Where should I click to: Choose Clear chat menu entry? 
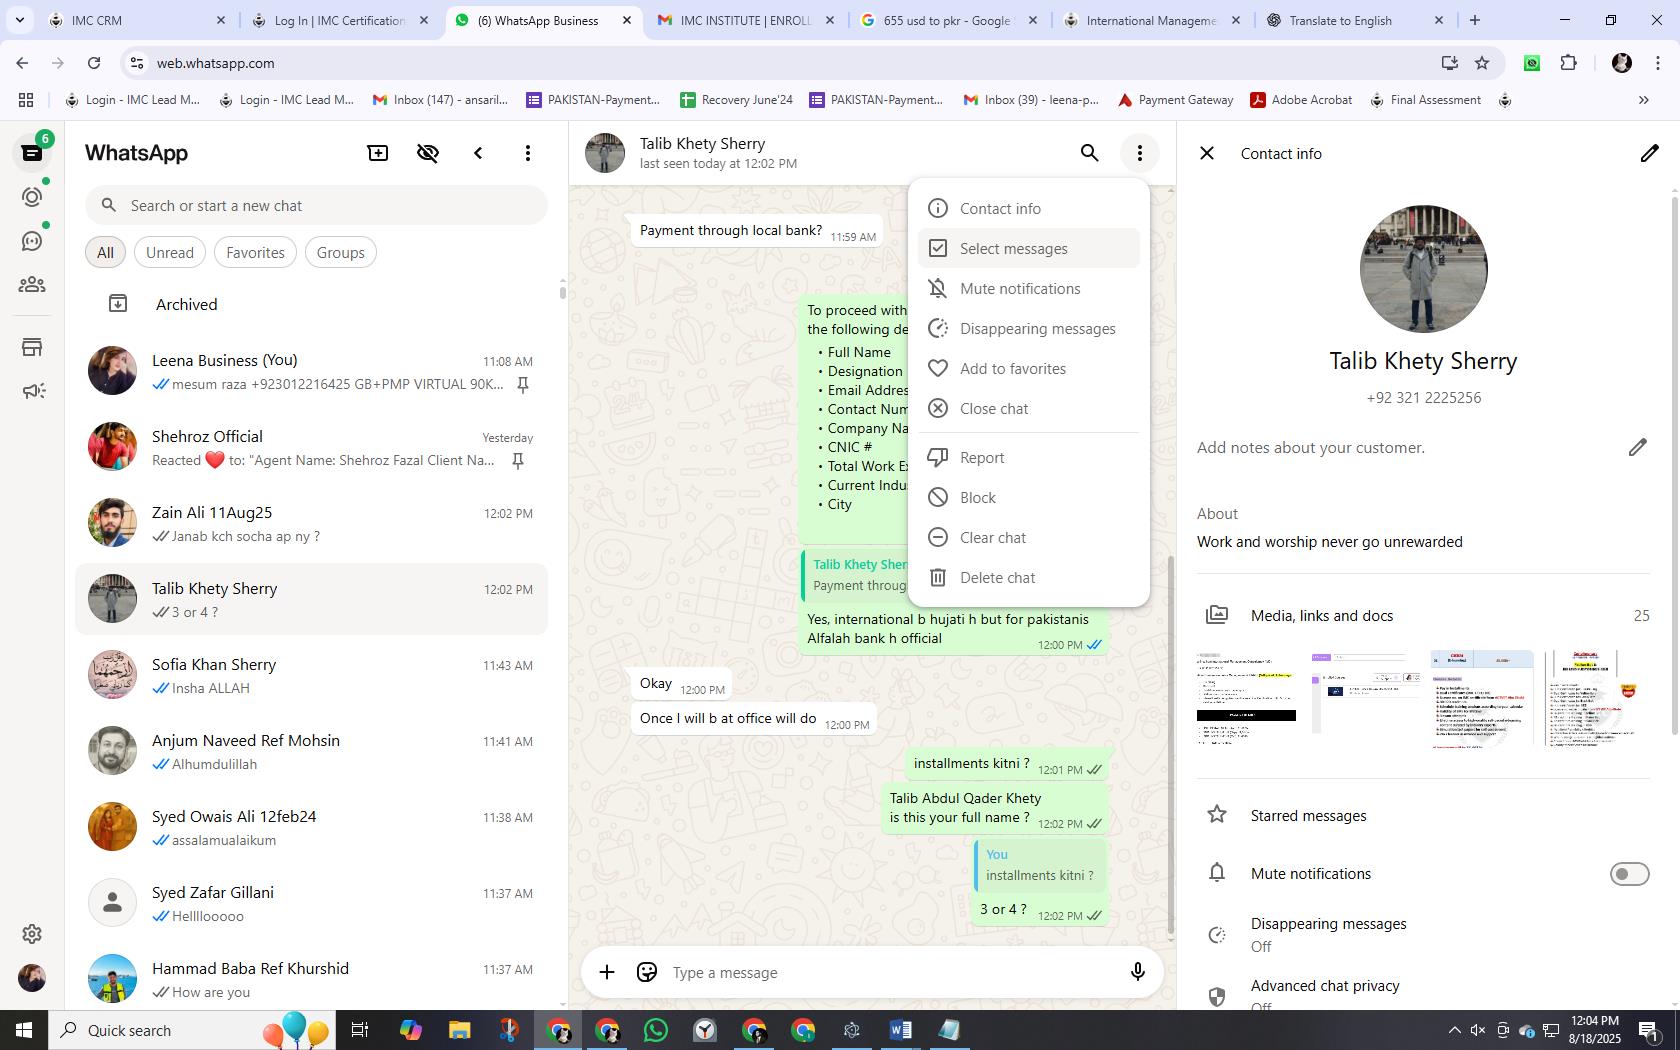tap(1029, 537)
